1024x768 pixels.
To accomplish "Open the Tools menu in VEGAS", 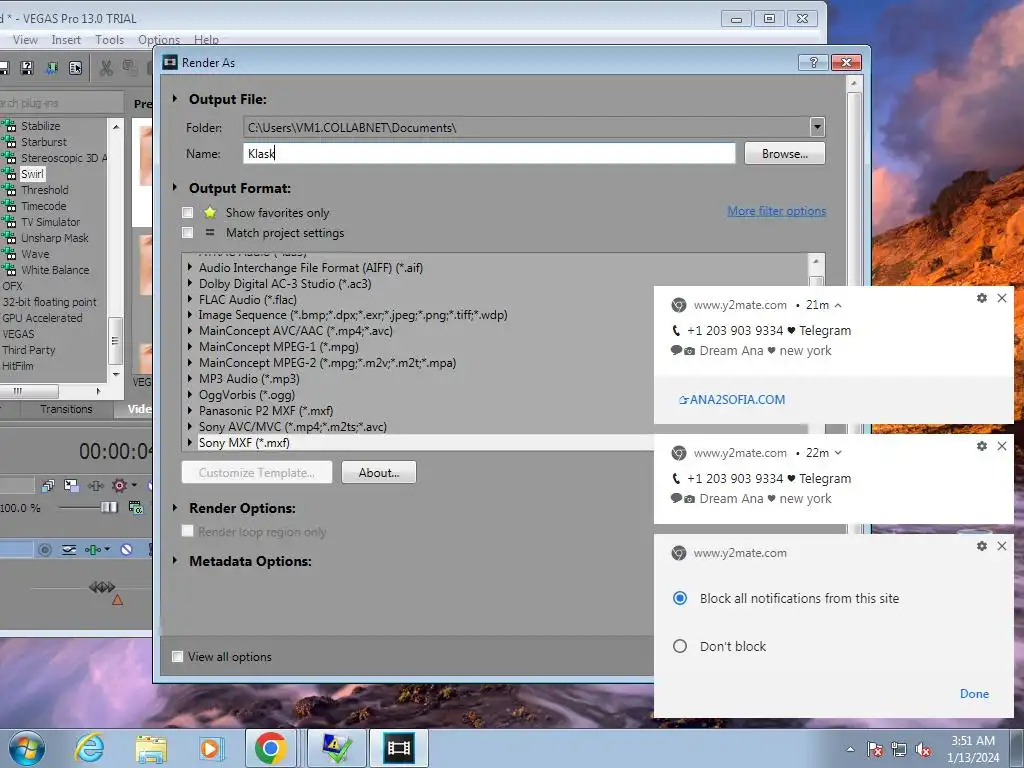I will (x=109, y=40).
